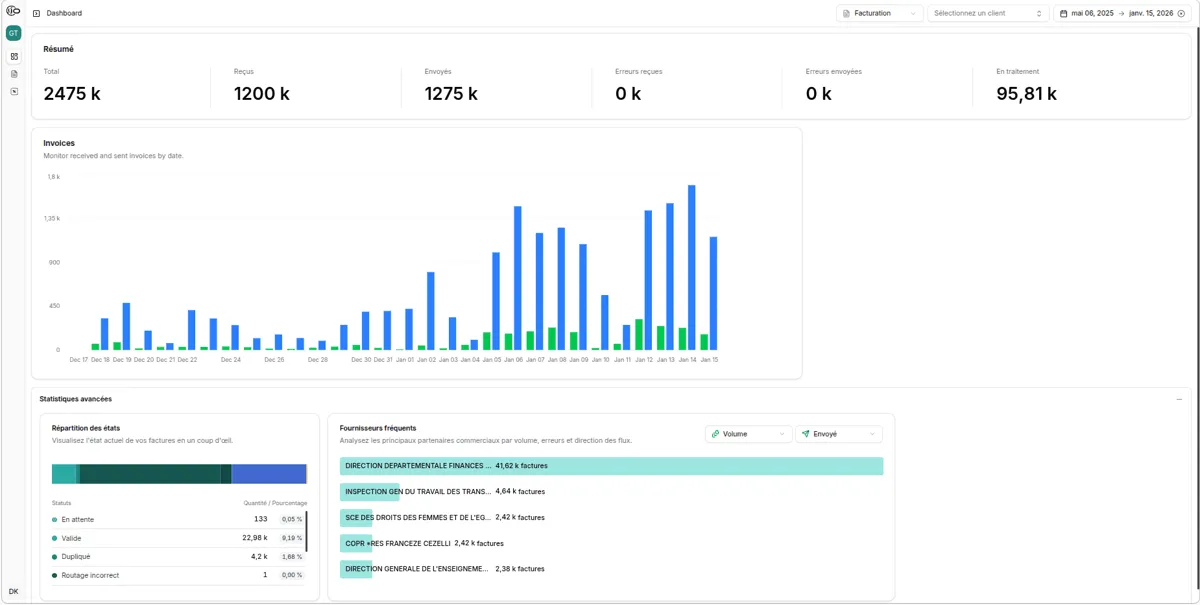Click the link icon in Volume dropdown
Image resolution: width=1200 pixels, height=605 pixels.
(x=715, y=434)
